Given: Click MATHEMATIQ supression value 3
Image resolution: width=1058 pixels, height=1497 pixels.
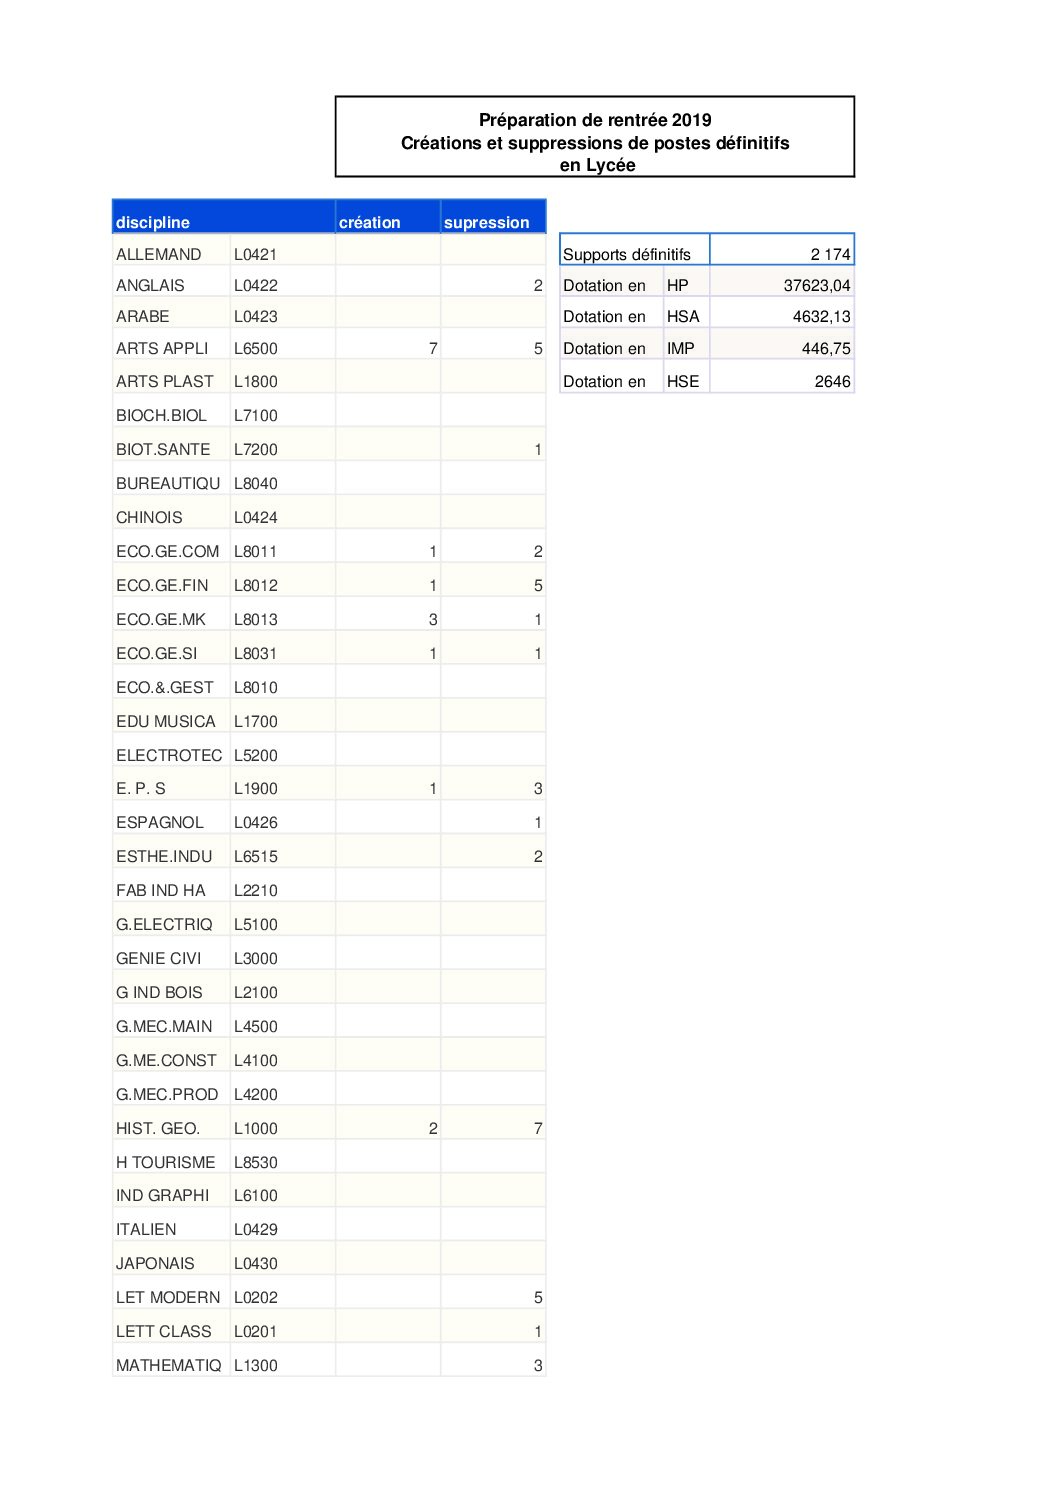Looking at the screenshot, I should pos(493,1361).
